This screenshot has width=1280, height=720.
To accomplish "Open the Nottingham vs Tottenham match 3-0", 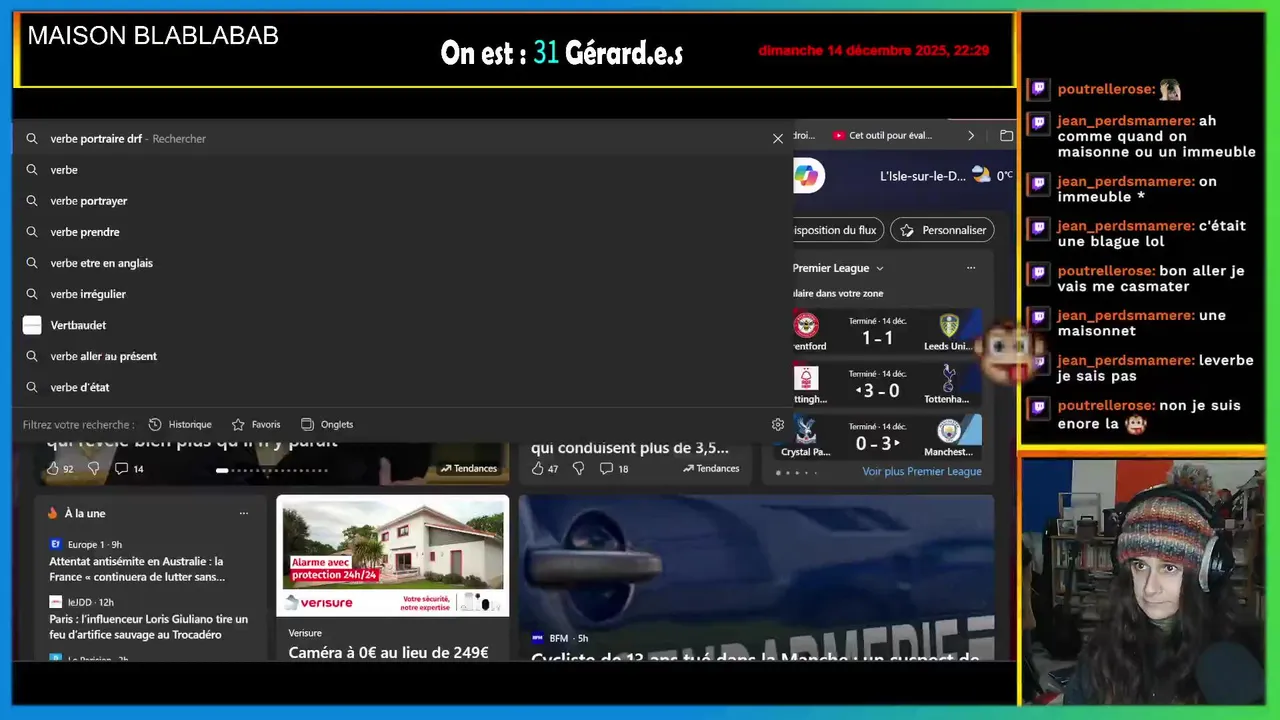I will (x=888, y=384).
